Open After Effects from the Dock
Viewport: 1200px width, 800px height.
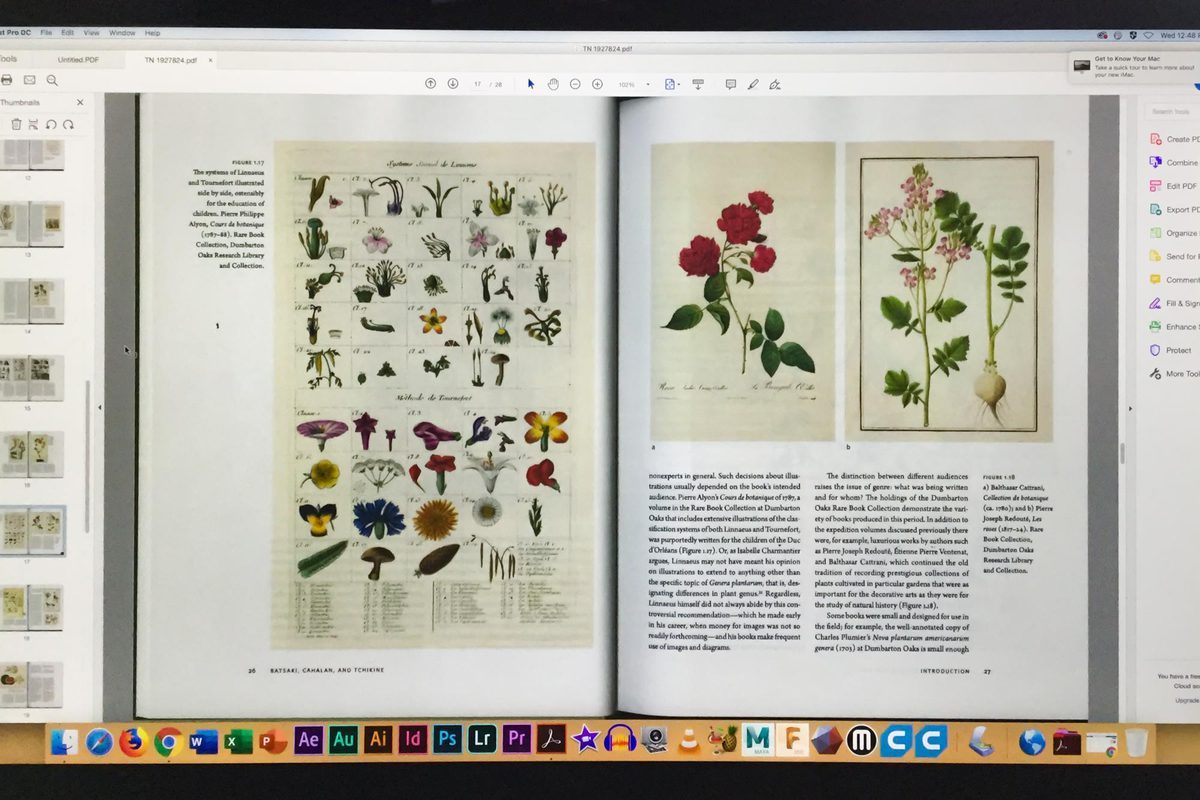click(308, 740)
